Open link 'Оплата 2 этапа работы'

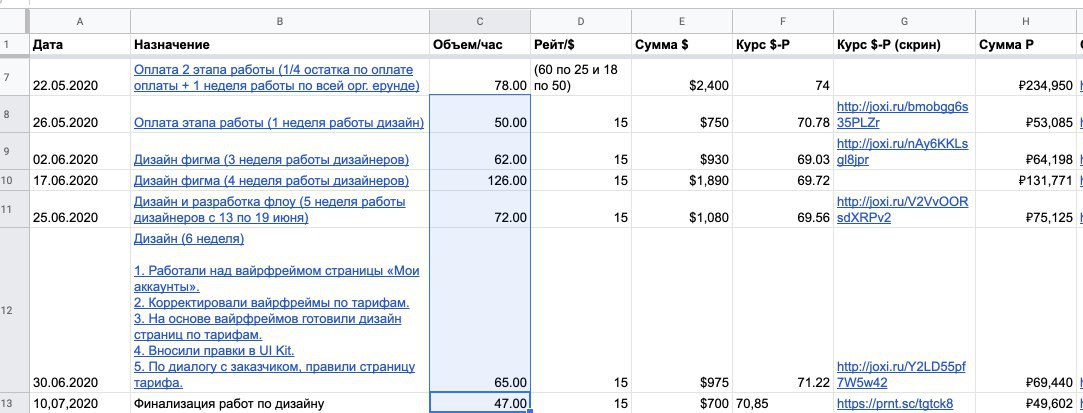276,77
